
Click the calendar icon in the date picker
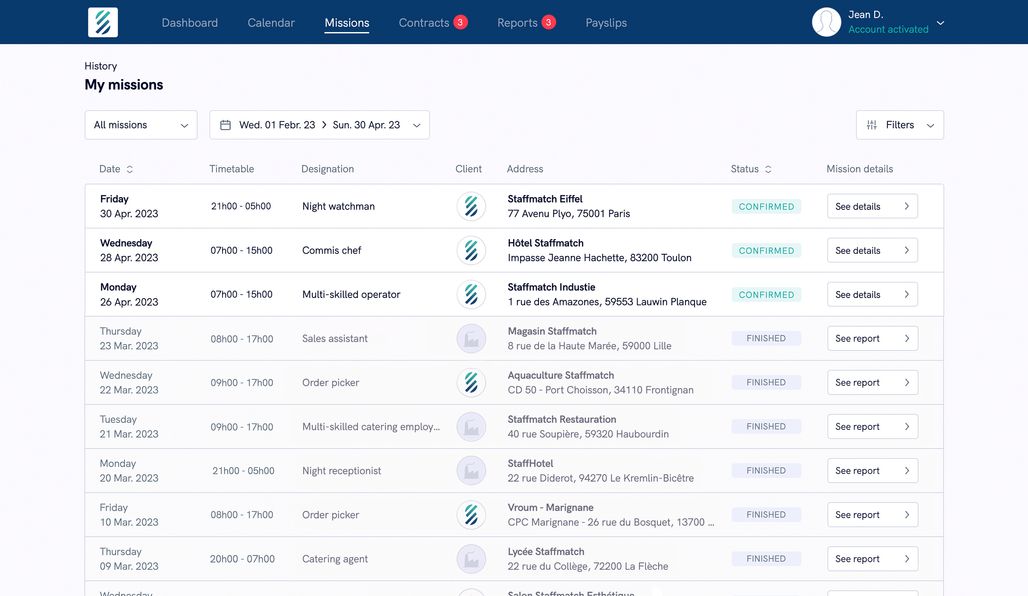(x=224, y=124)
